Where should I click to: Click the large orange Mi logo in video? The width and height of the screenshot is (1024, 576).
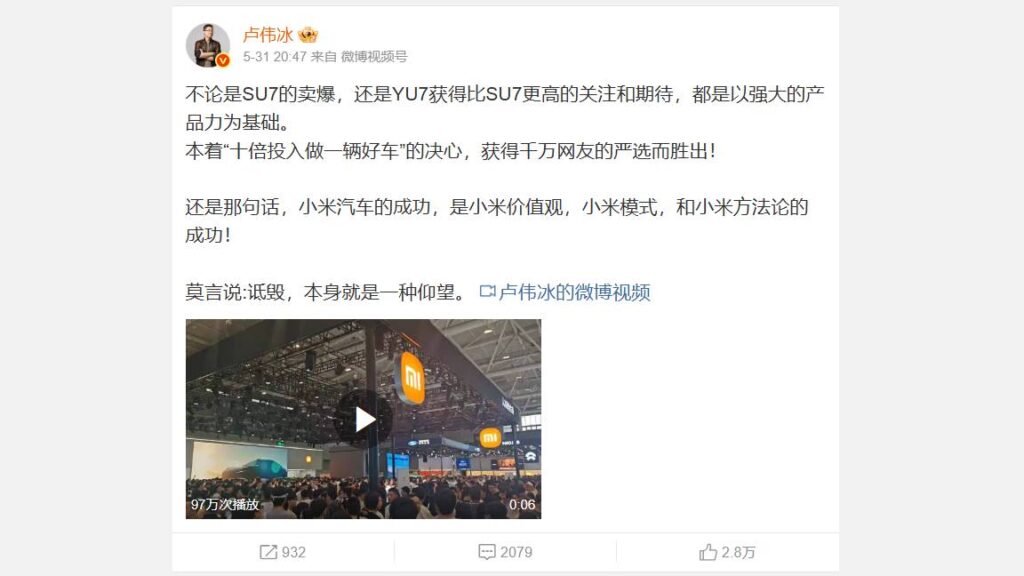pos(412,377)
